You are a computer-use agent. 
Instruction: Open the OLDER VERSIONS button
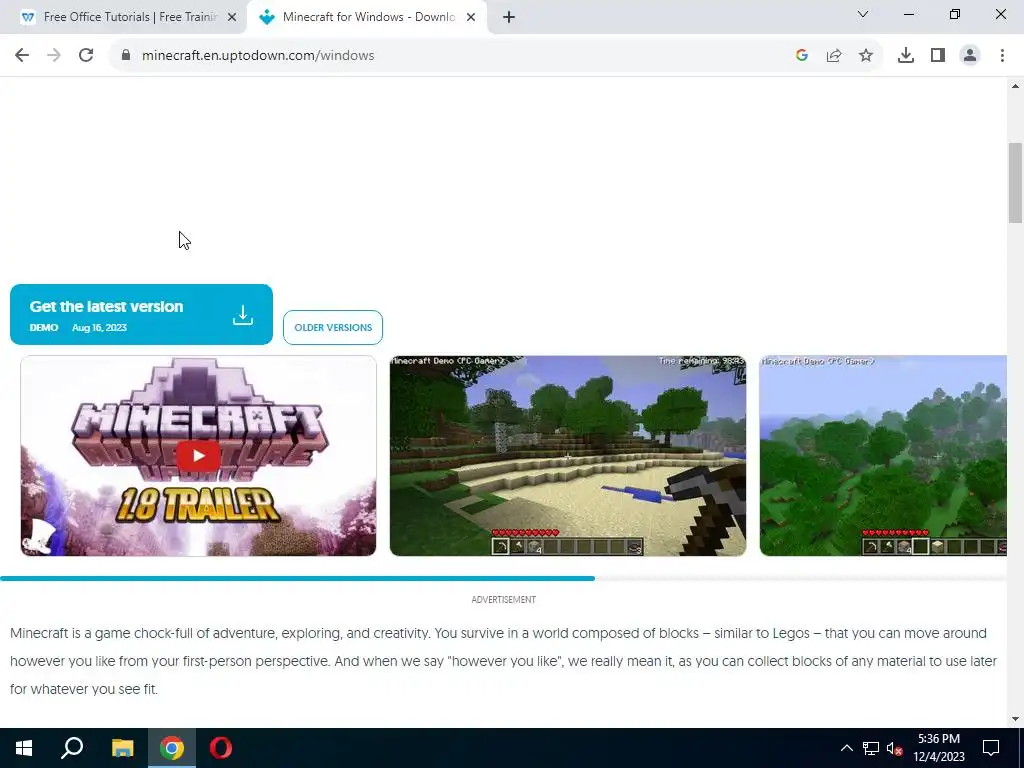(333, 327)
